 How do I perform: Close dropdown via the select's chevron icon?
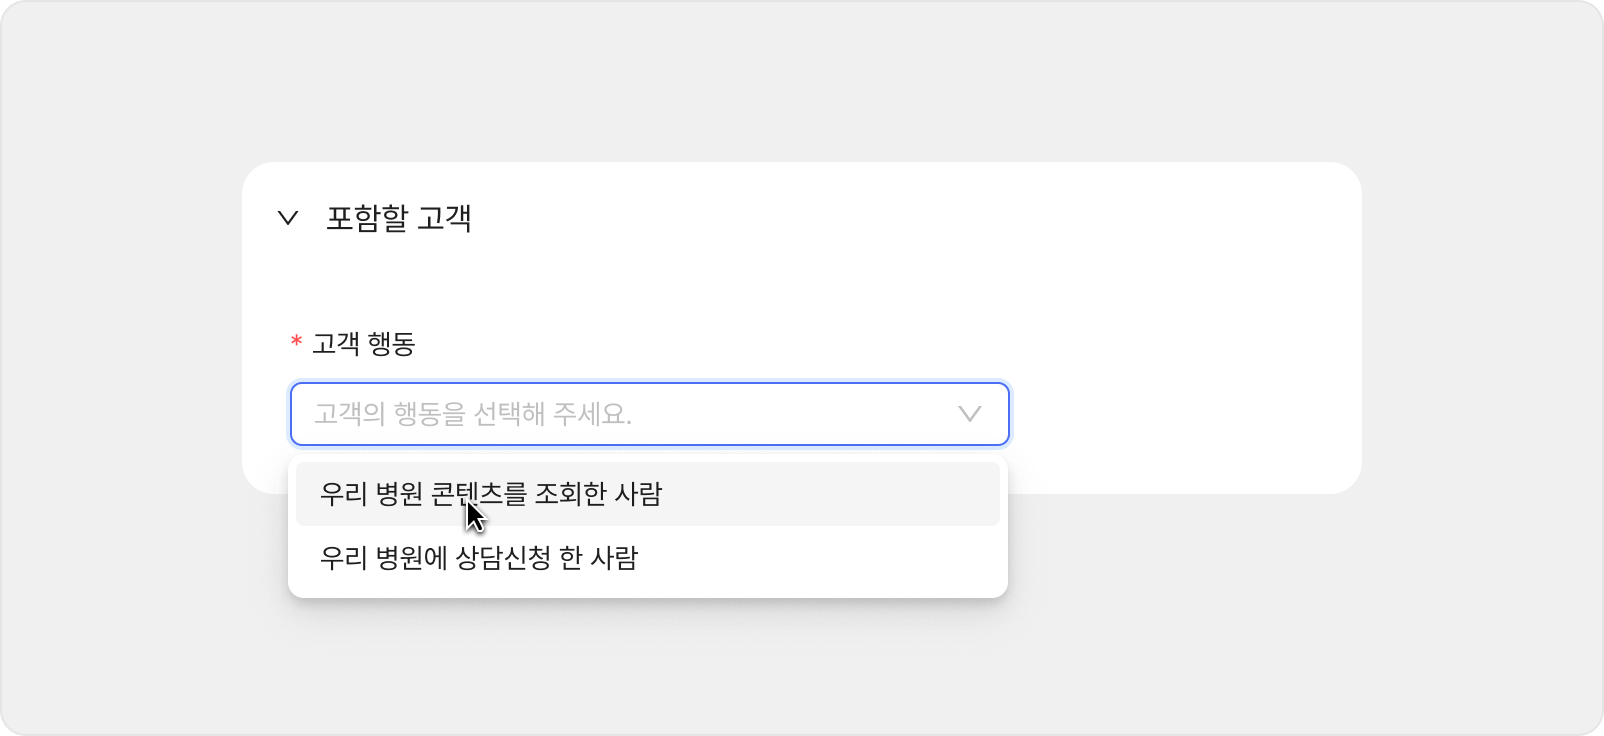tap(969, 414)
